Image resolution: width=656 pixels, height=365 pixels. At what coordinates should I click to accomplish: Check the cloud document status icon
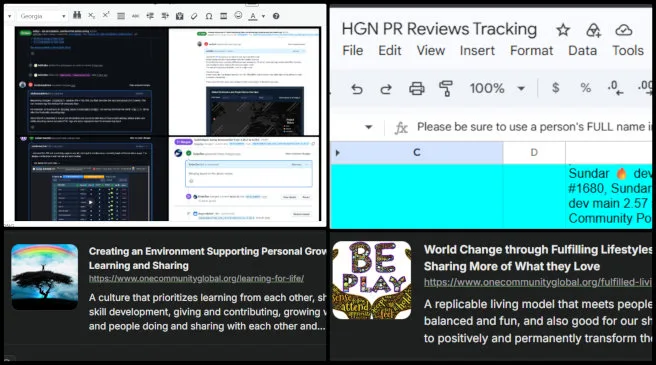pos(623,30)
